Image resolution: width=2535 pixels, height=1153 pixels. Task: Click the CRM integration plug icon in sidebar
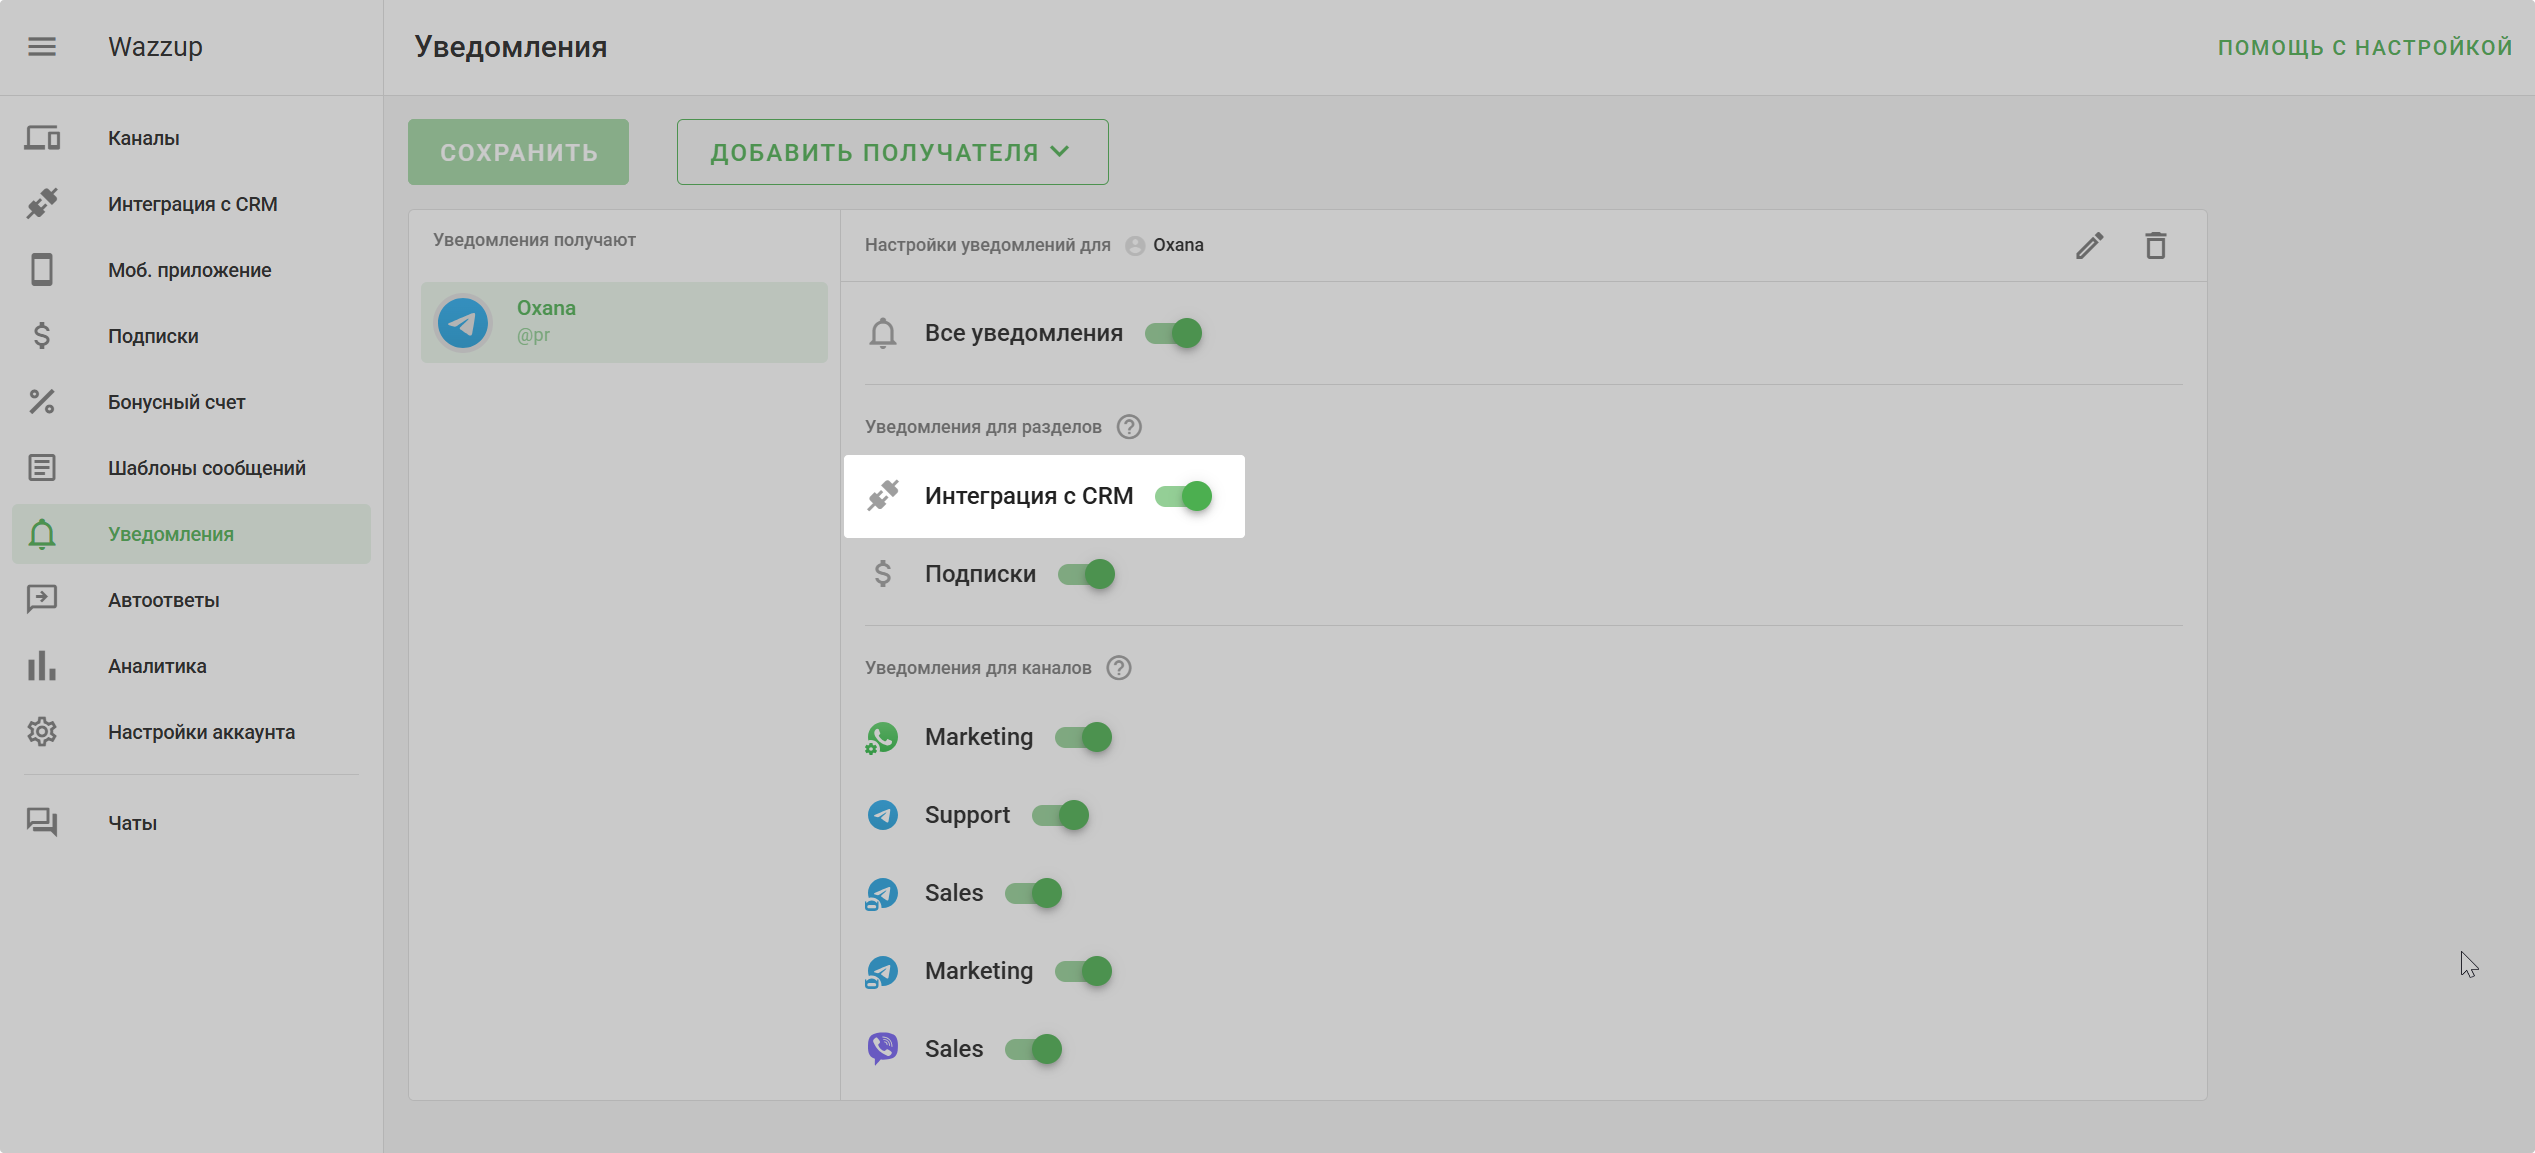click(42, 204)
